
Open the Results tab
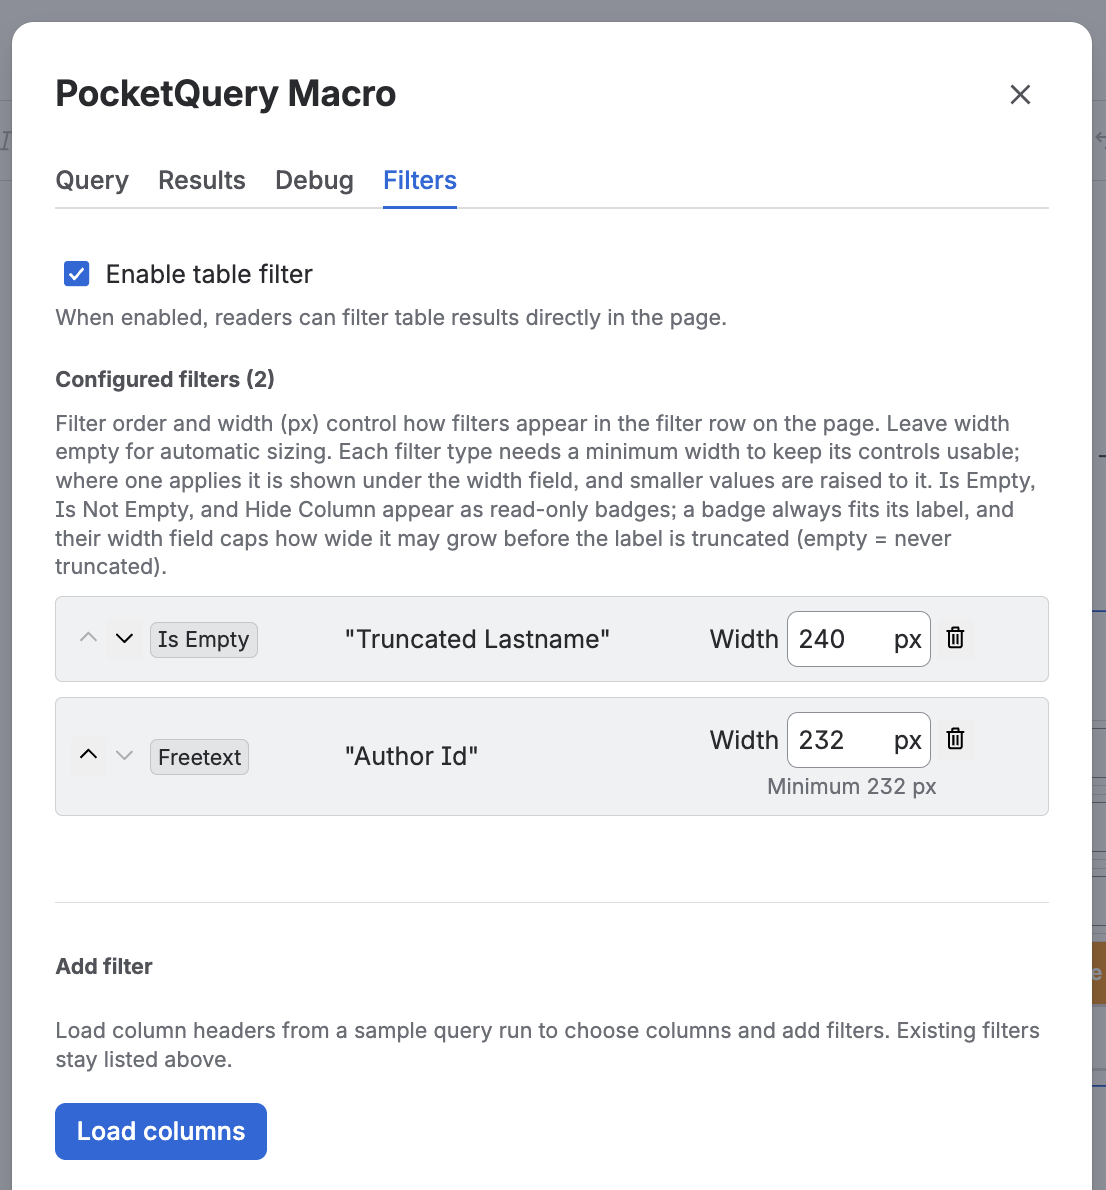202,181
